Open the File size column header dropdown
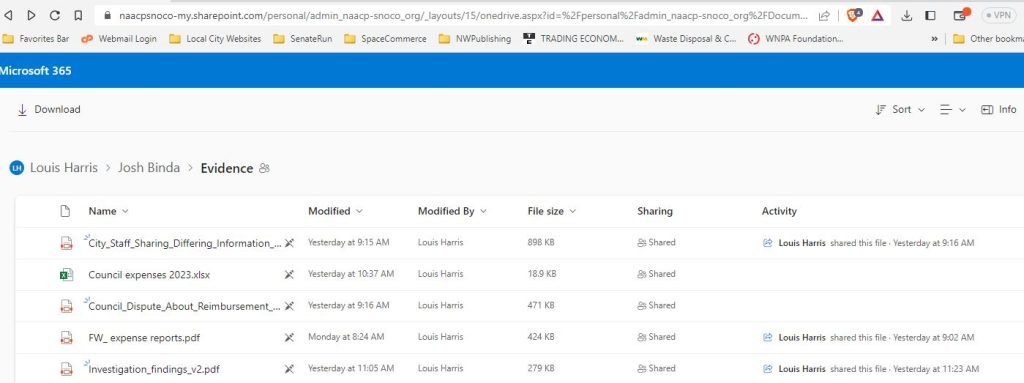This screenshot has height=383, width=1024. [x=552, y=211]
